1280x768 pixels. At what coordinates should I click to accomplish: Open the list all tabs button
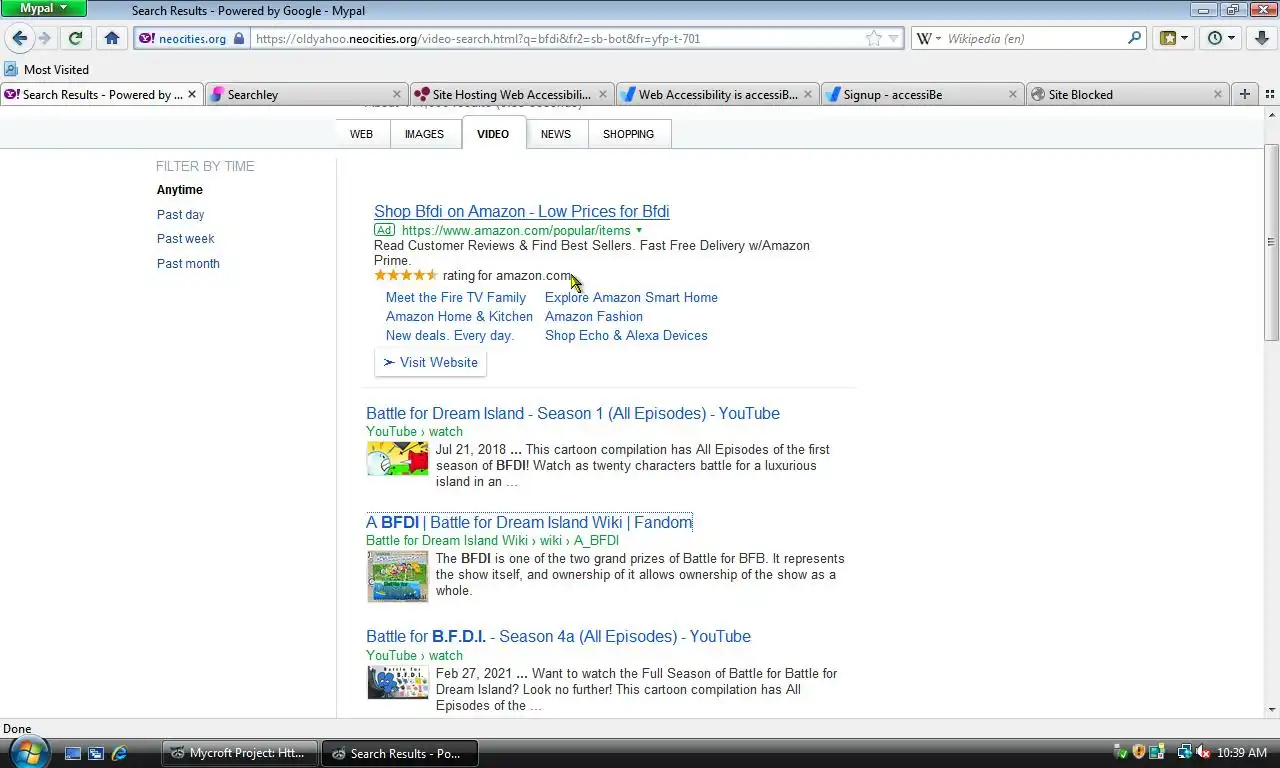1269,94
